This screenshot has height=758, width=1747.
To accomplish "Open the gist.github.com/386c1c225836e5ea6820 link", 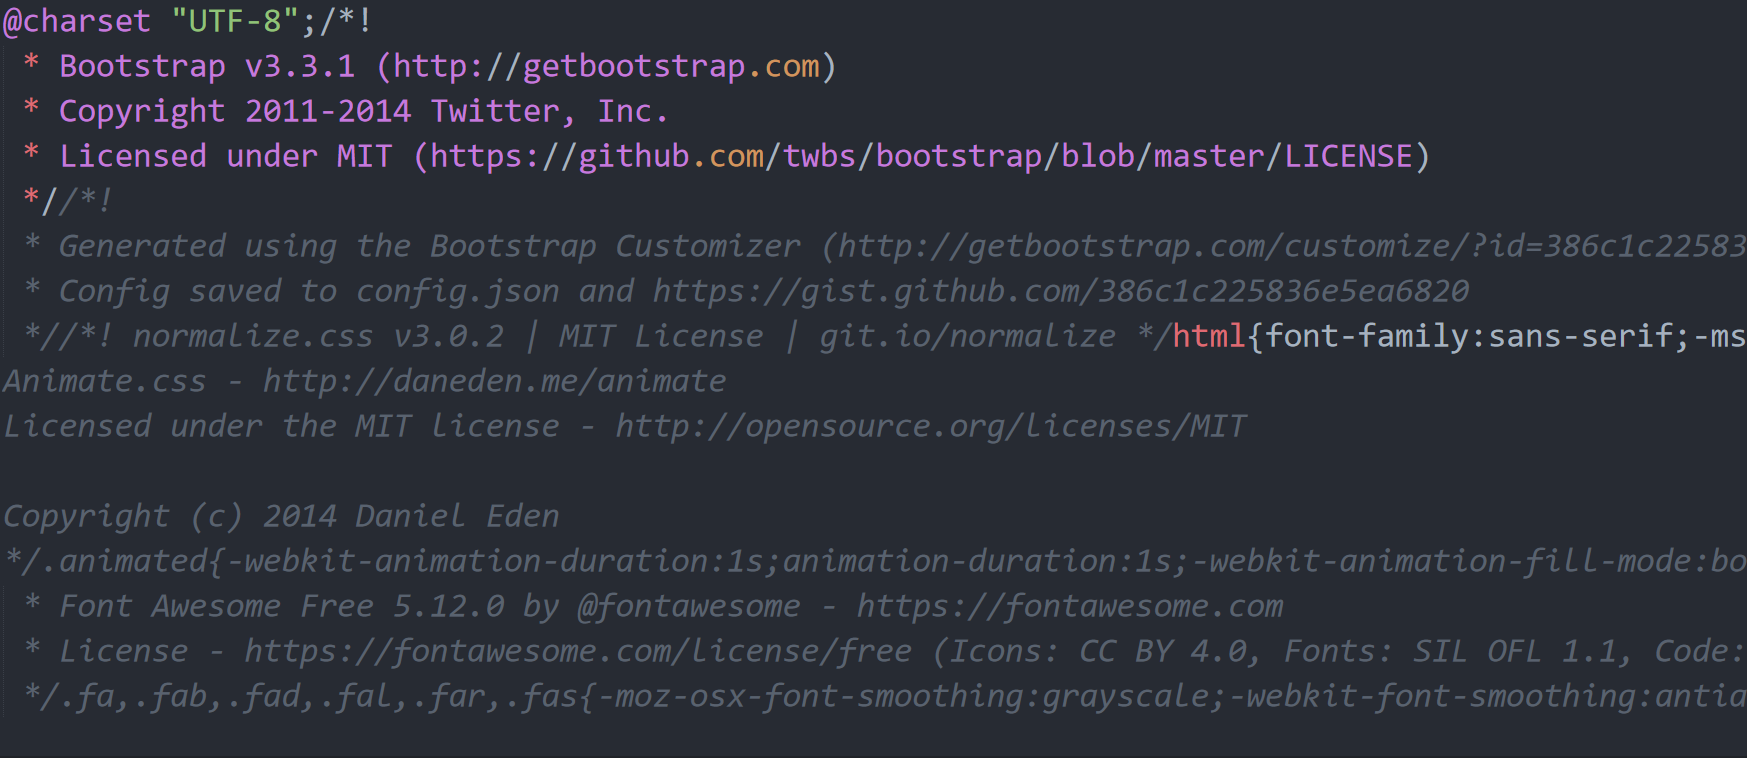I will point(1061,291).
